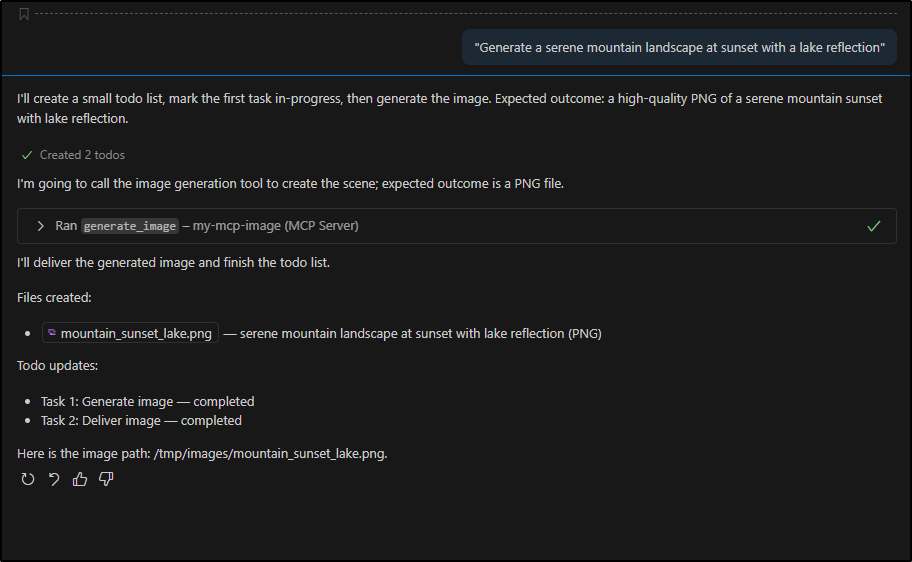Expand the Ran generate_image tool call chevron
Image resolution: width=912 pixels, height=562 pixels.
point(41,226)
